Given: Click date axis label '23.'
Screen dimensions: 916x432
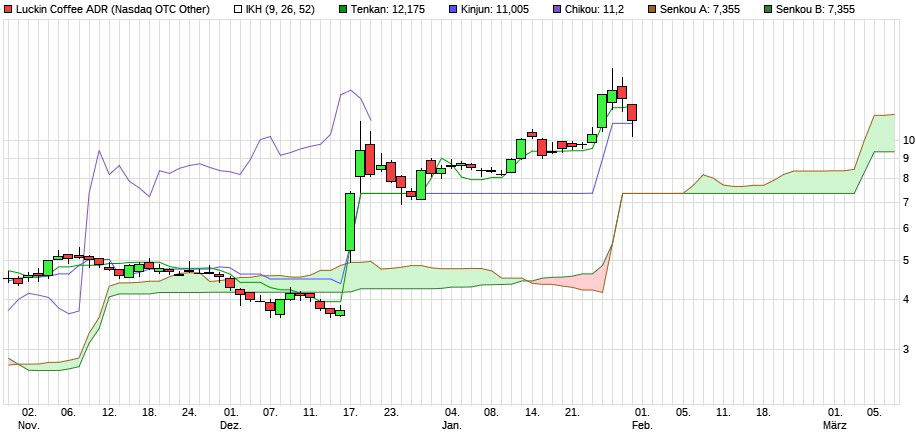Looking at the screenshot, I should click(391, 412).
